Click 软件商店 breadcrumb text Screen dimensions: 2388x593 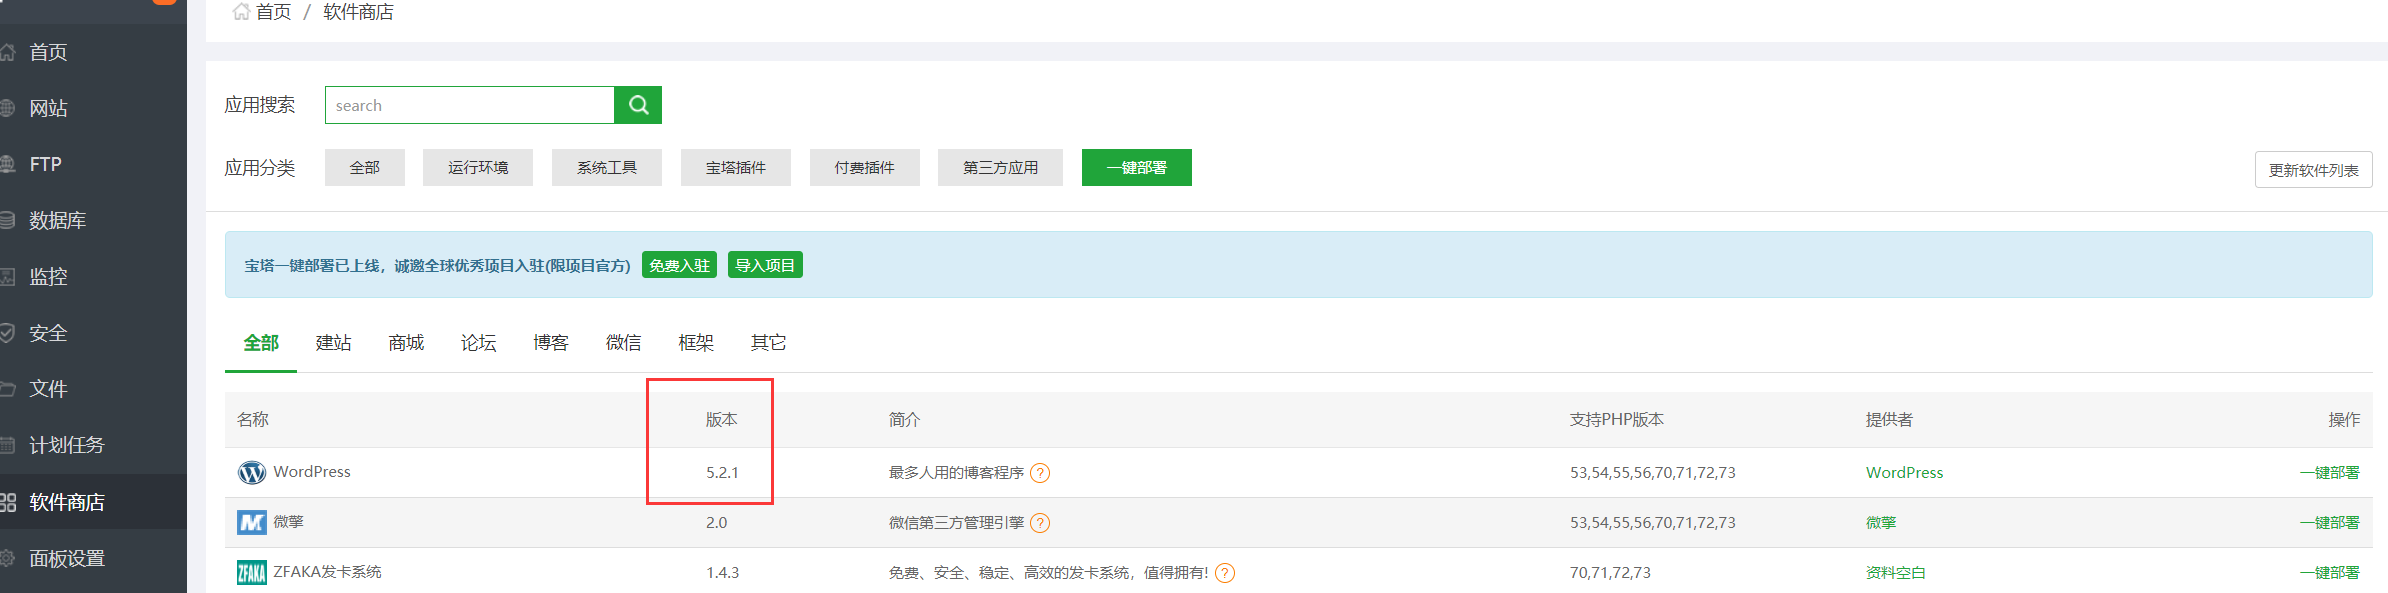point(358,12)
